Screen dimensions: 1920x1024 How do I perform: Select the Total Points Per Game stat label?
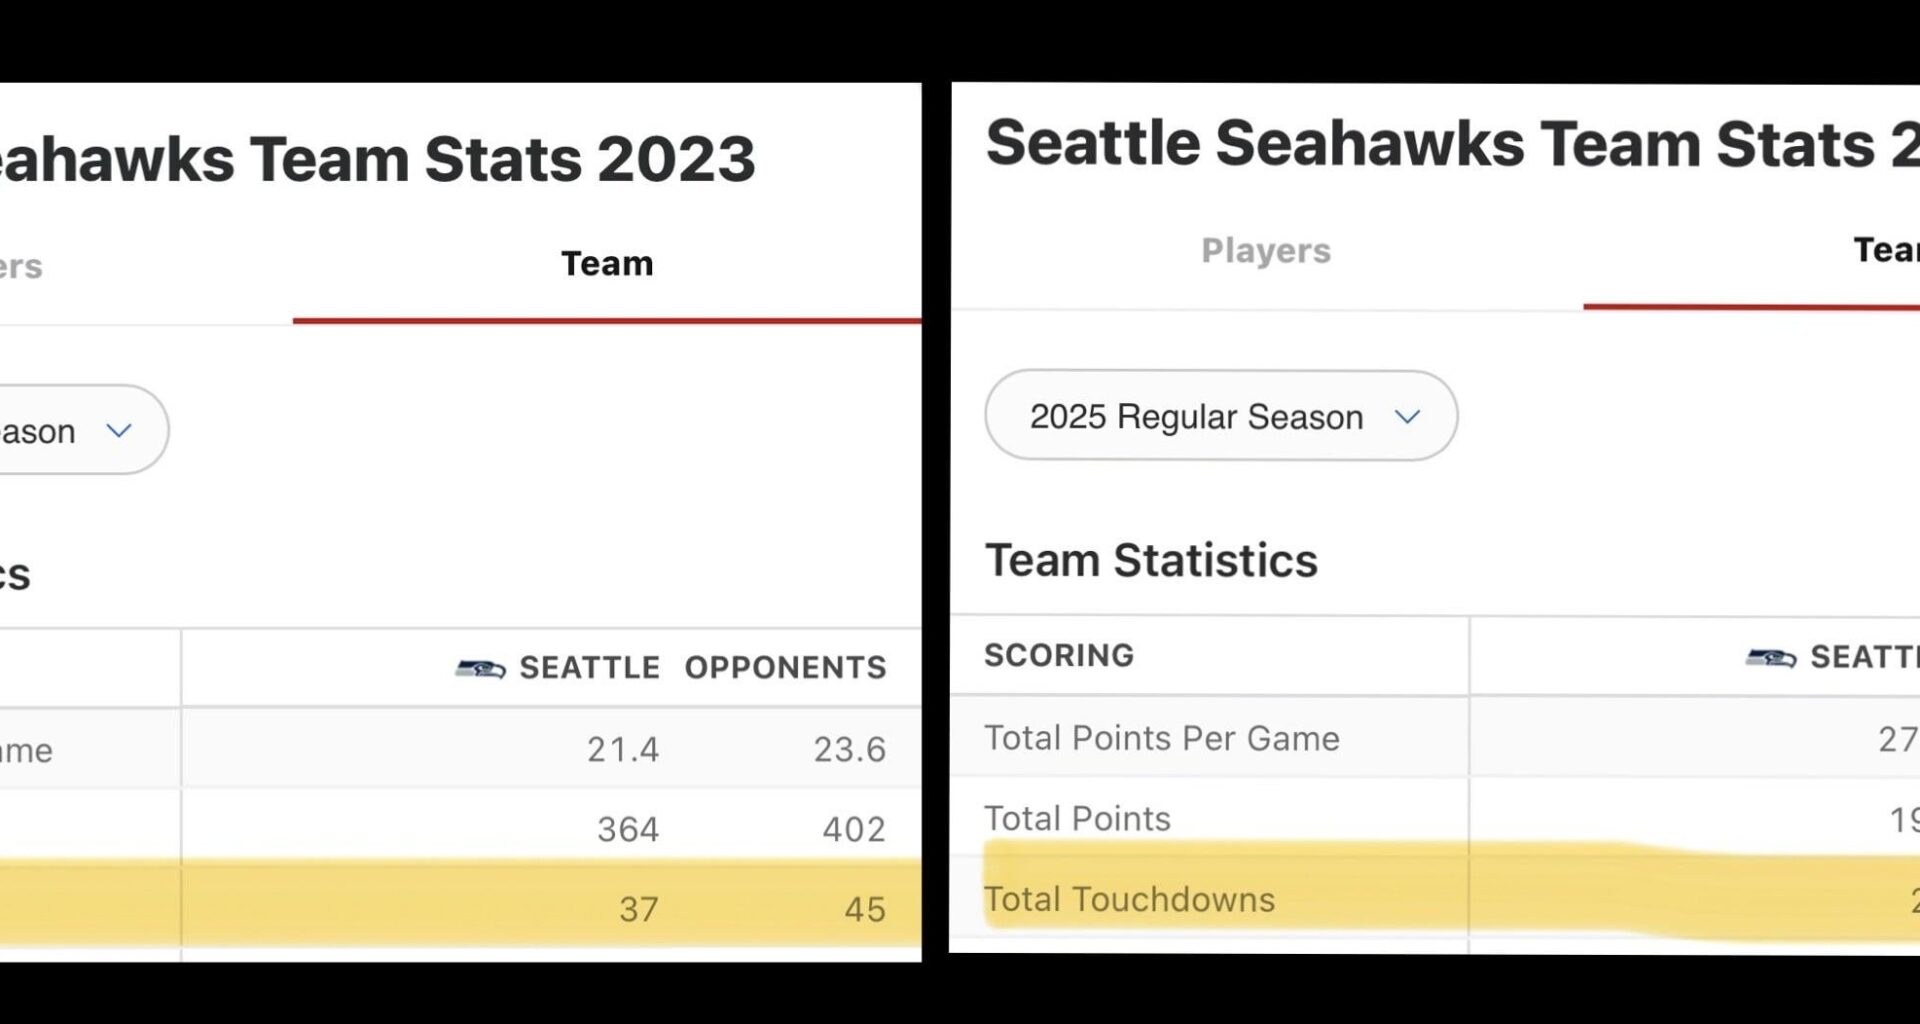1163,738
